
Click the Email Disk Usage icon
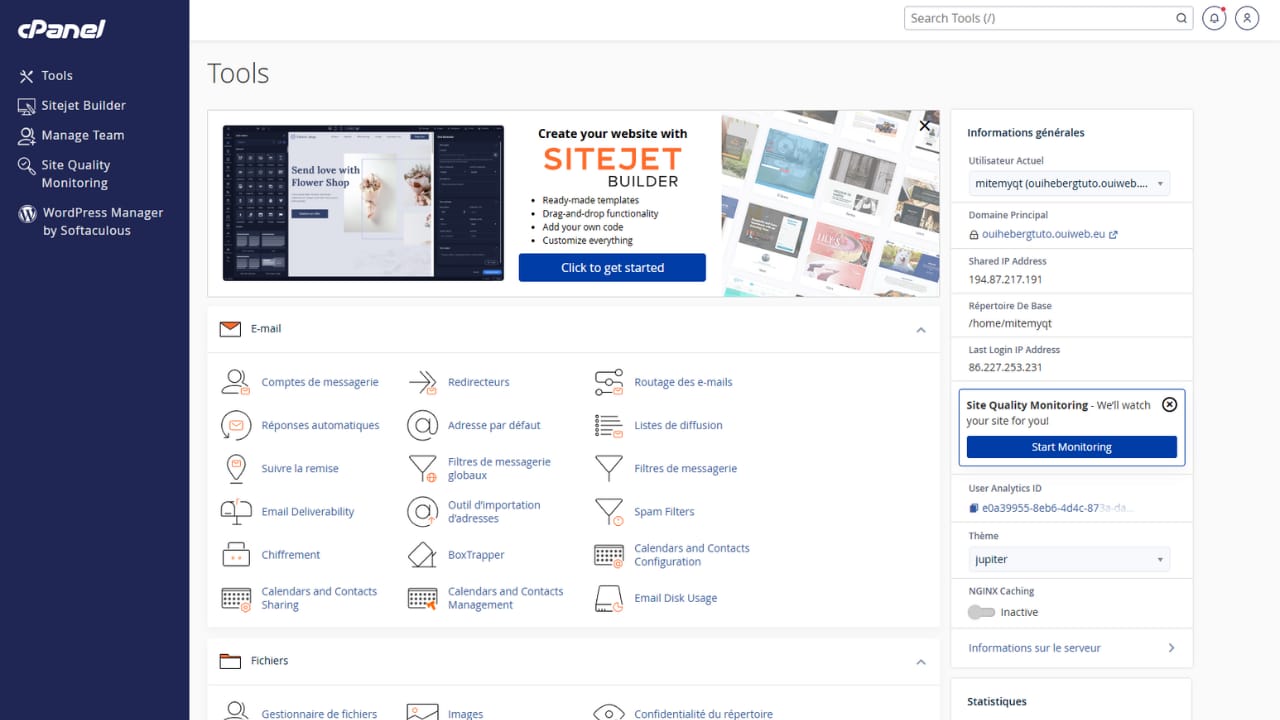(x=608, y=597)
